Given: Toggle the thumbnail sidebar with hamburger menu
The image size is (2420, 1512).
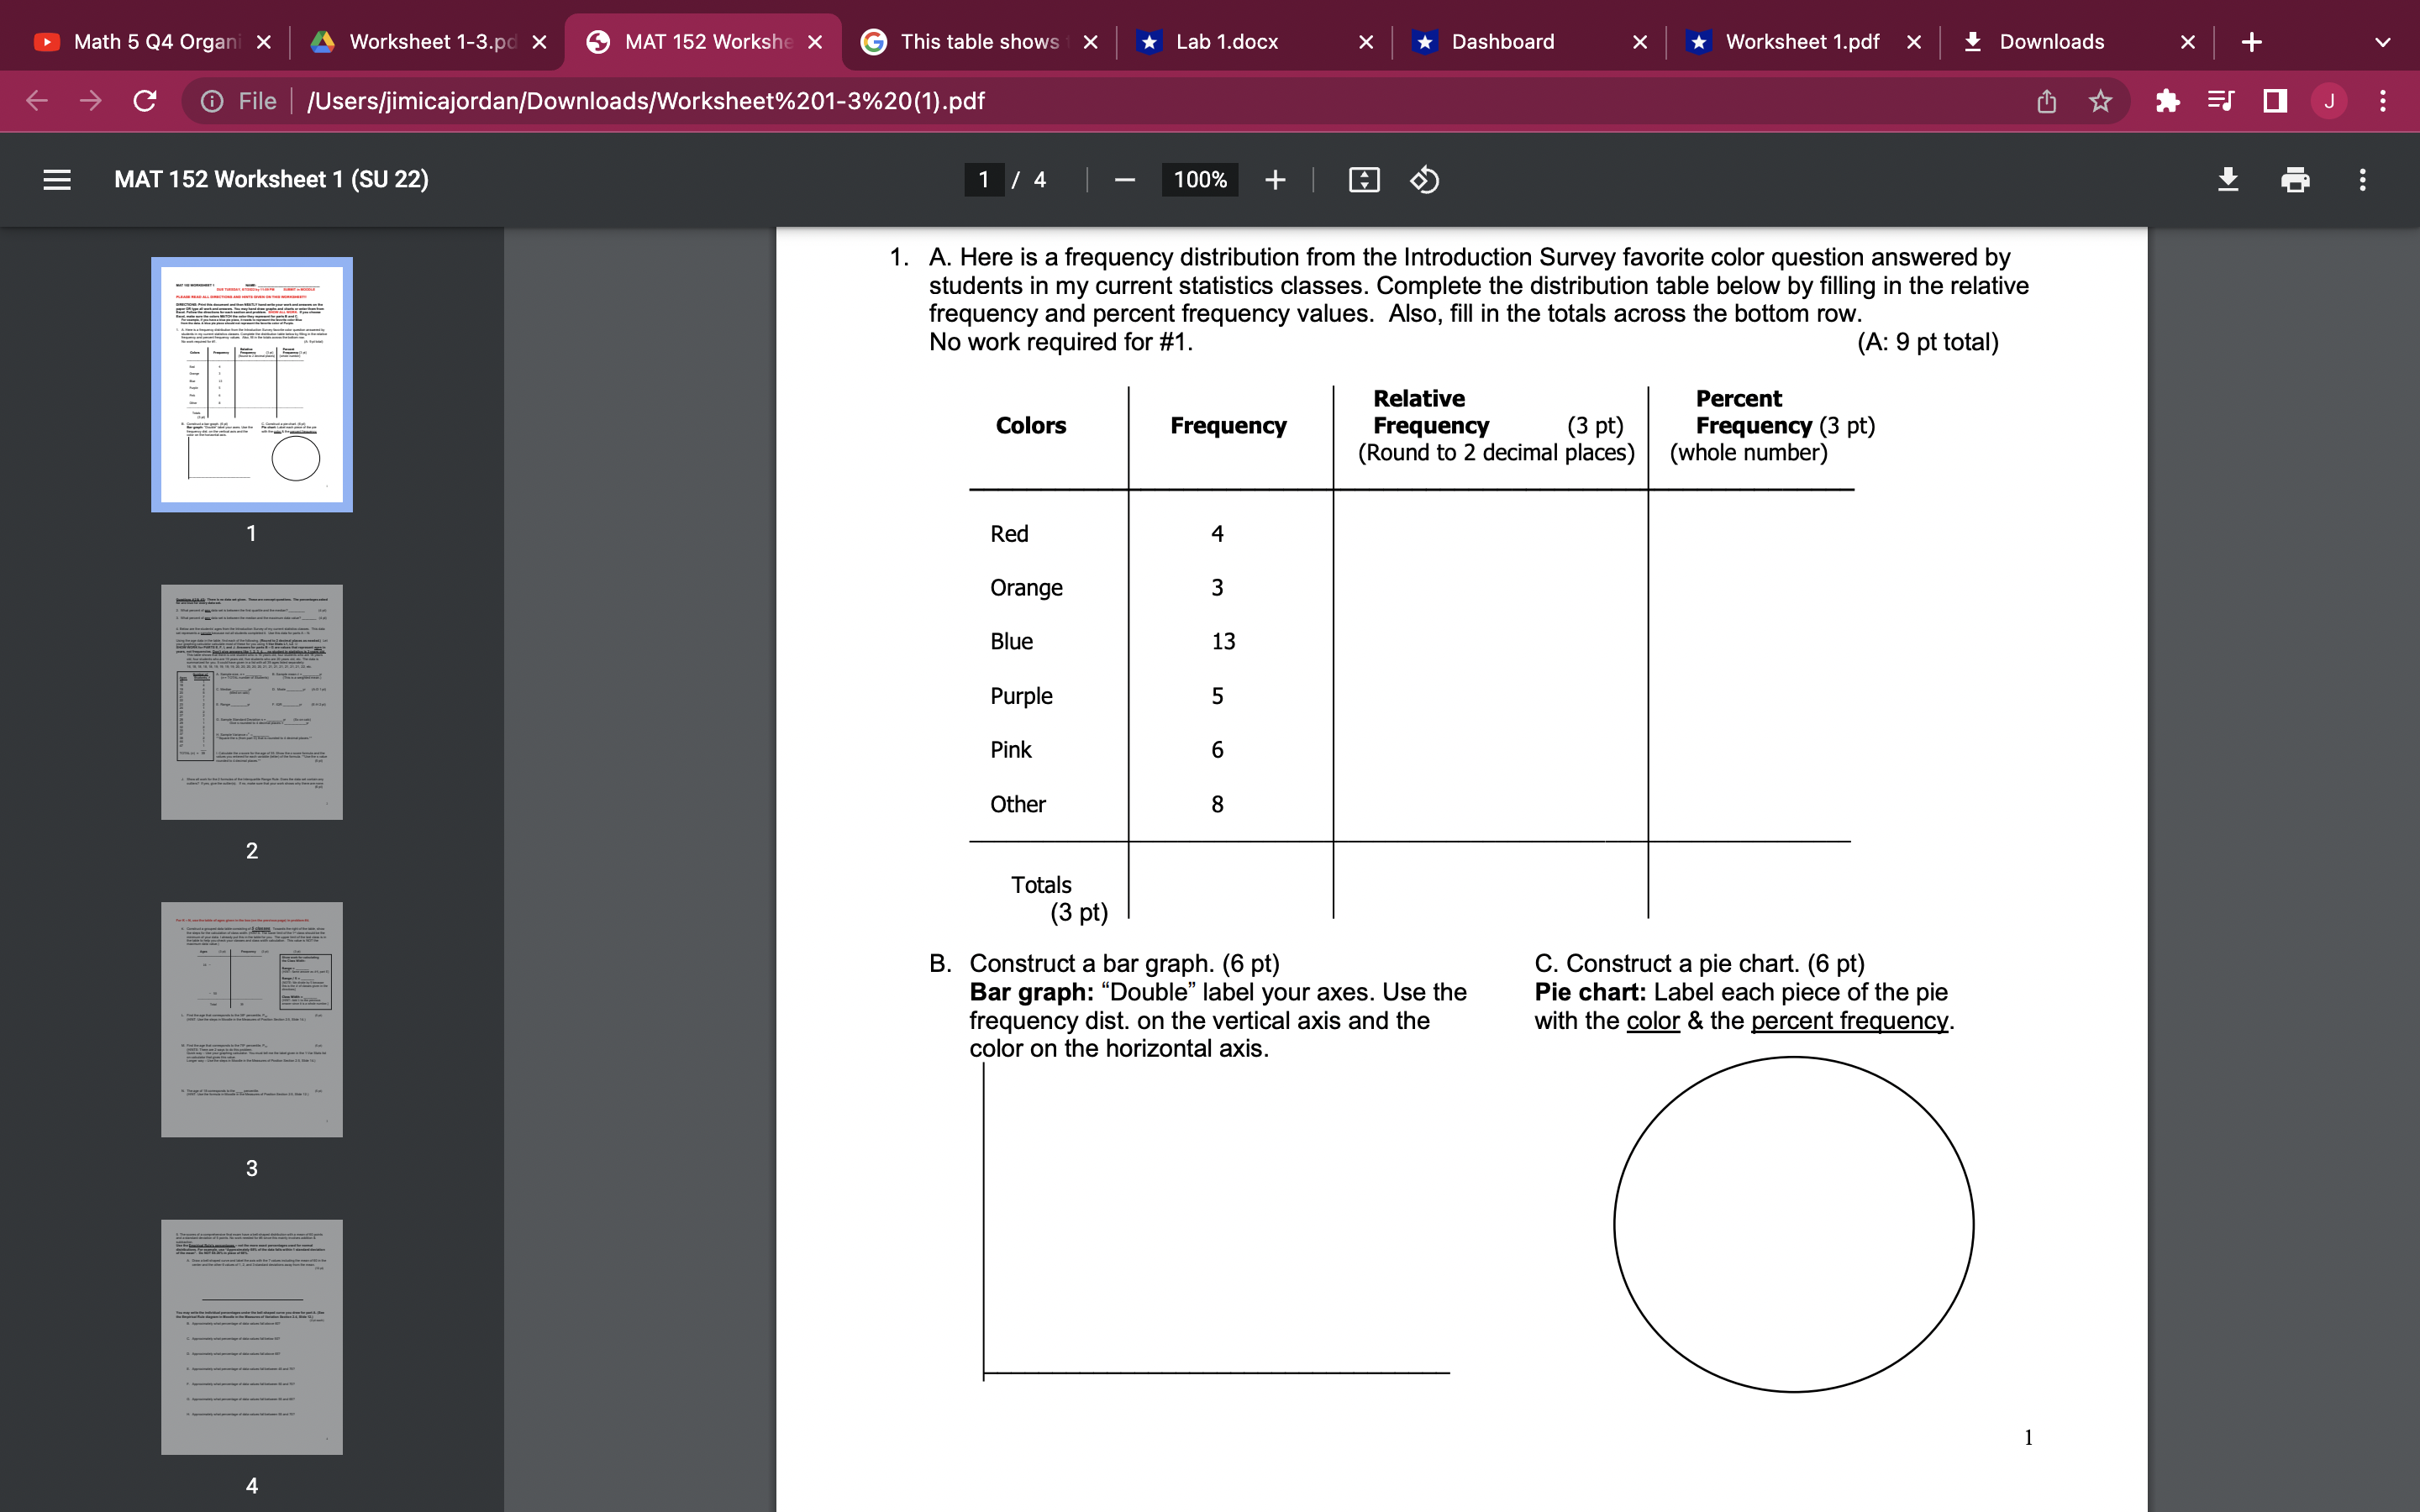Looking at the screenshot, I should [57, 180].
